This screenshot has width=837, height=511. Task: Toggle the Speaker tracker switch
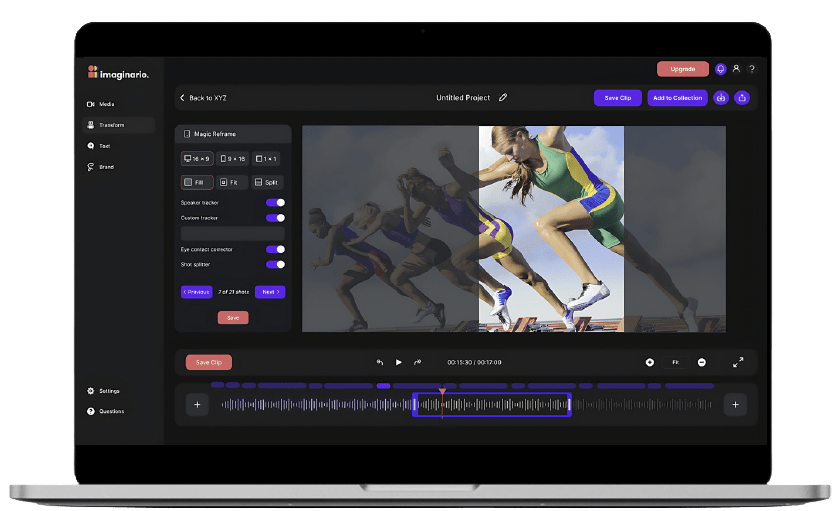tap(275, 203)
